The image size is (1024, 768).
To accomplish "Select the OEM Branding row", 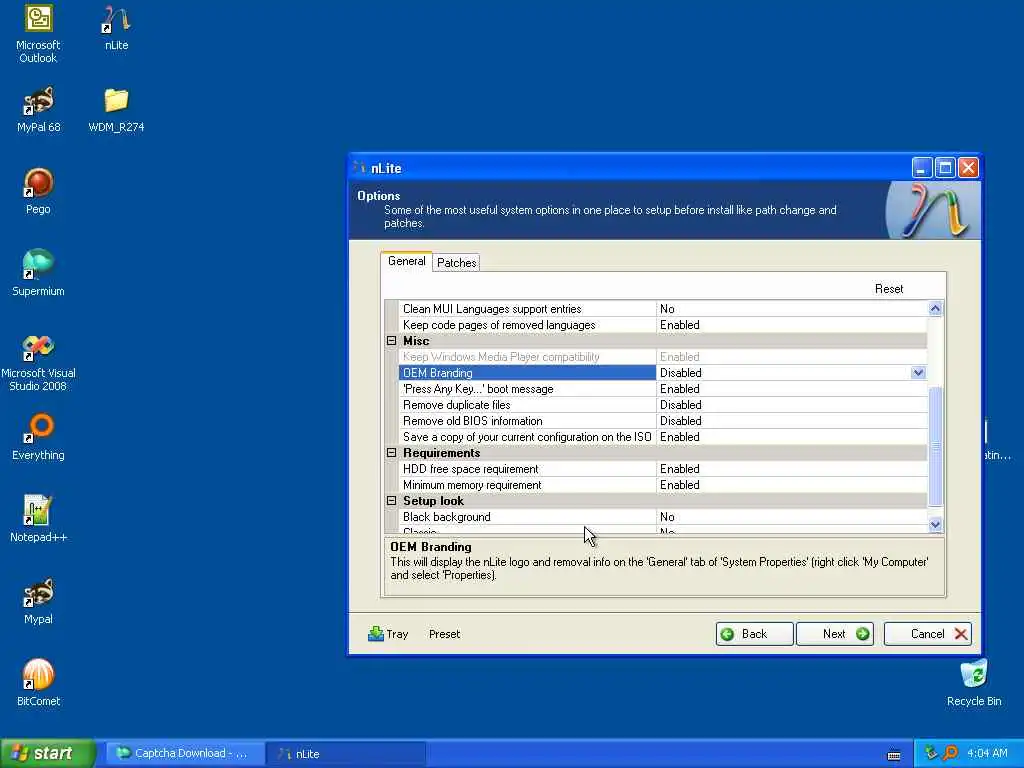I will pos(662,372).
